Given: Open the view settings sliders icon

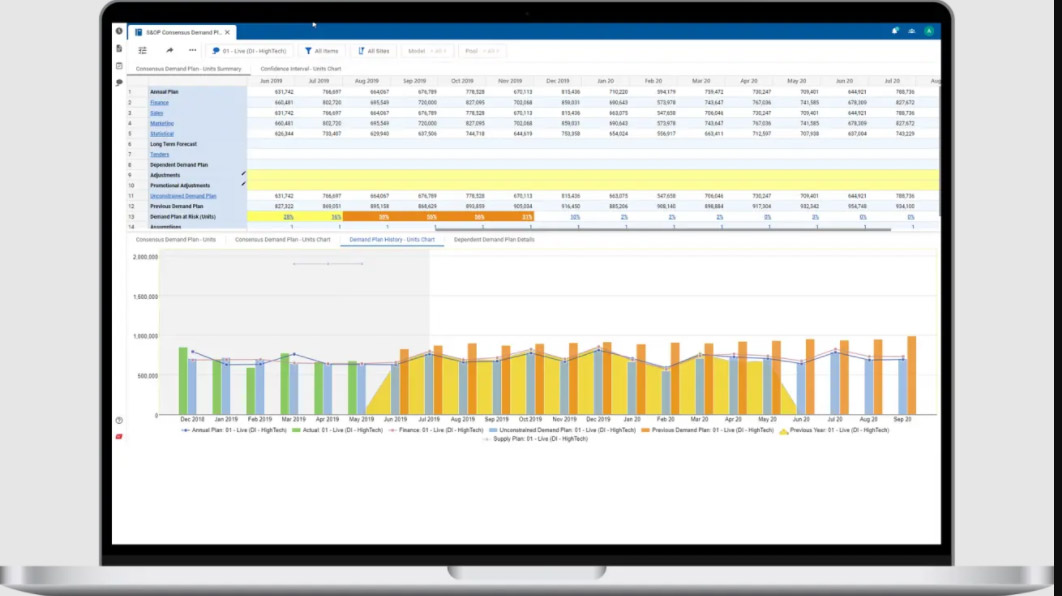Looking at the screenshot, I should tap(142, 49).
